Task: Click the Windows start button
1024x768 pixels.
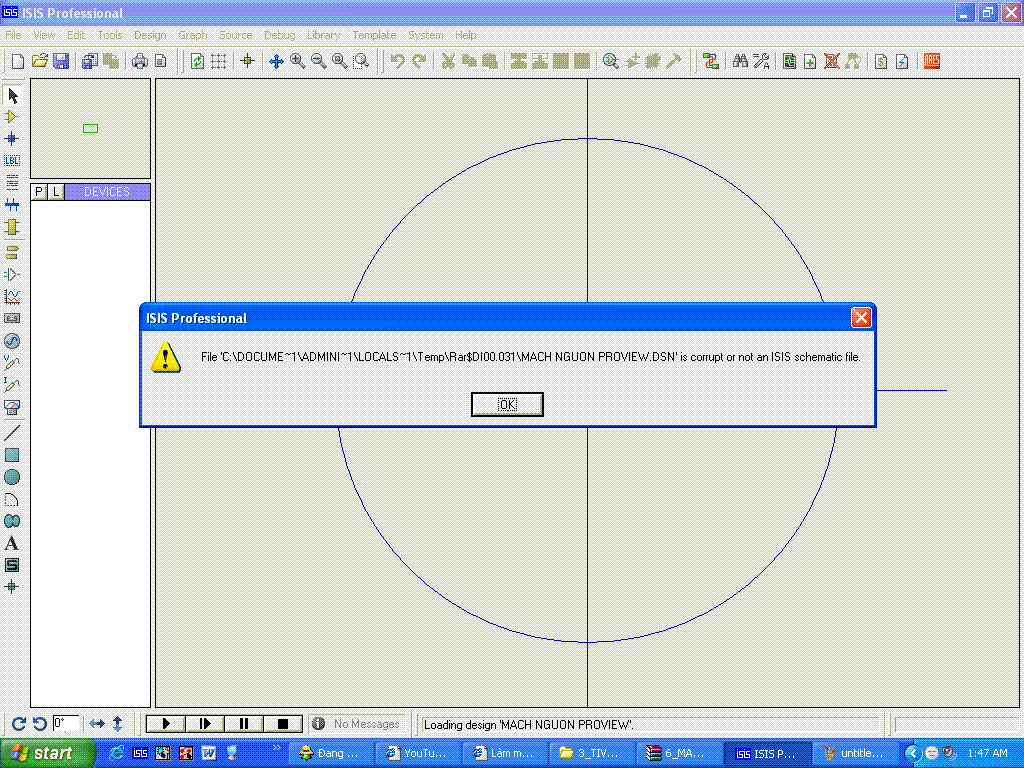Action: [x=47, y=753]
